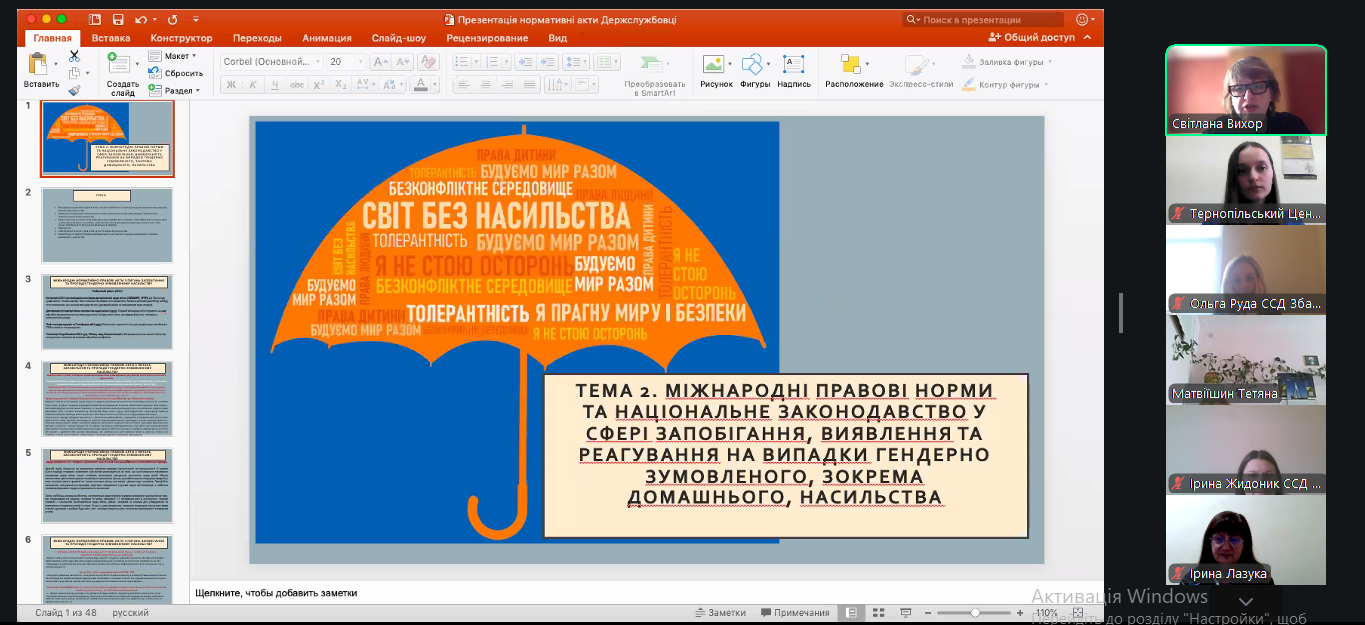Open the Вставка ribbon tab
Screen dimensions: 1365x625
(110, 38)
